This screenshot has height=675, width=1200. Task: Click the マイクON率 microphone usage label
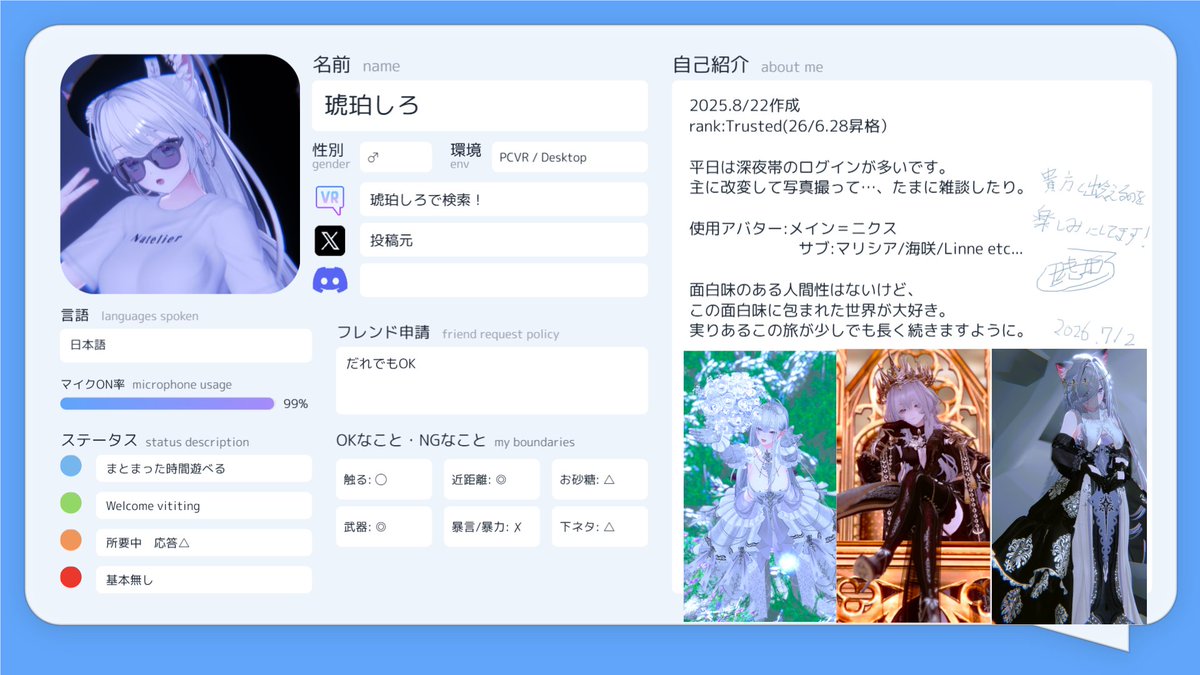tap(146, 384)
